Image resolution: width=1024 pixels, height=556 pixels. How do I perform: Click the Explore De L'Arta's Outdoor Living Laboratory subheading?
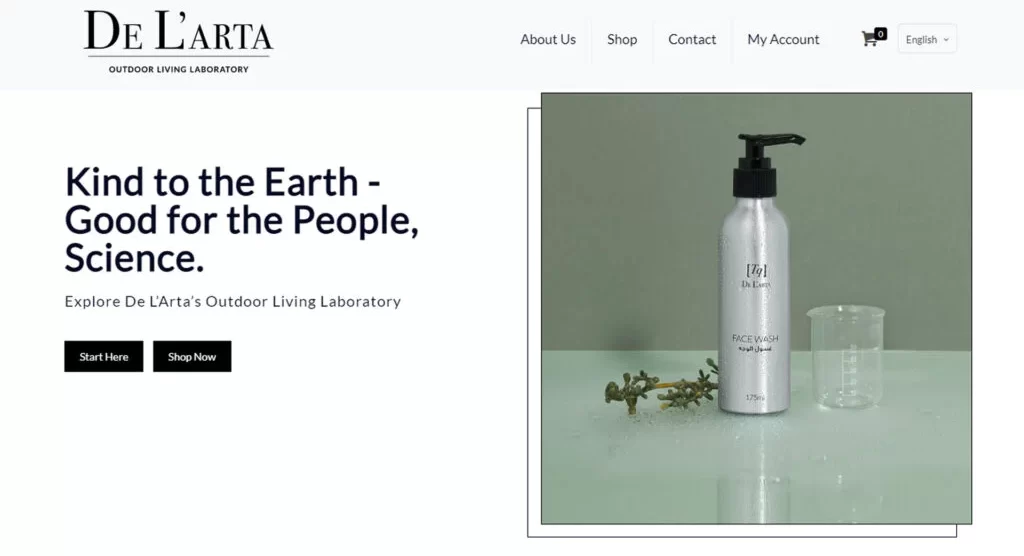(x=232, y=301)
